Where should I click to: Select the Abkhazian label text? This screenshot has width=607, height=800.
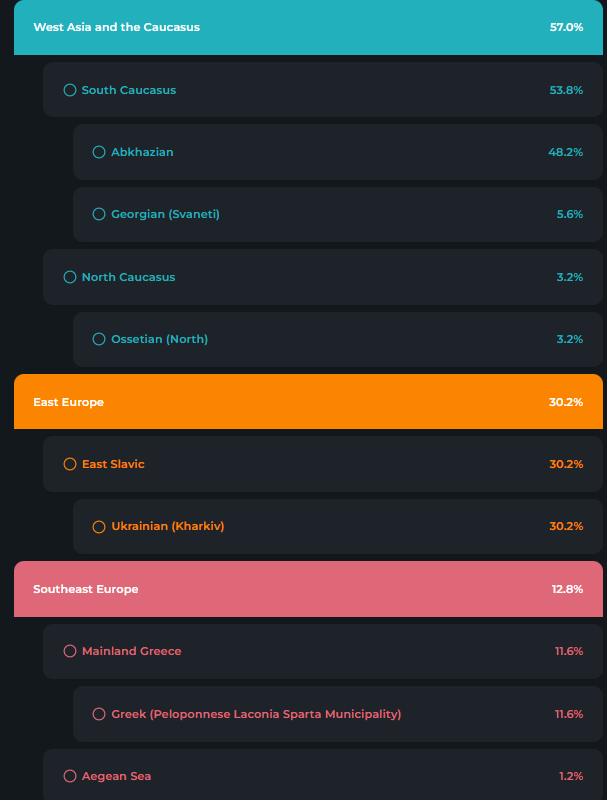[142, 152]
